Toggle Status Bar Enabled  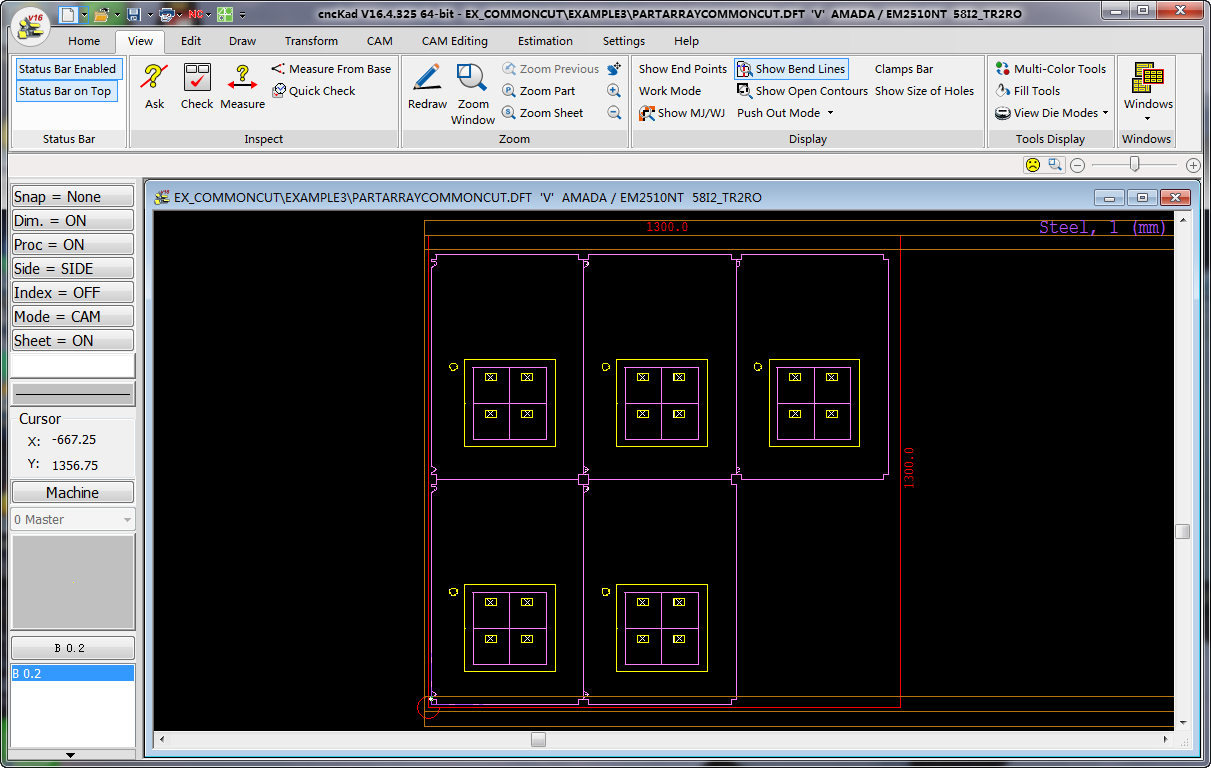coord(67,69)
